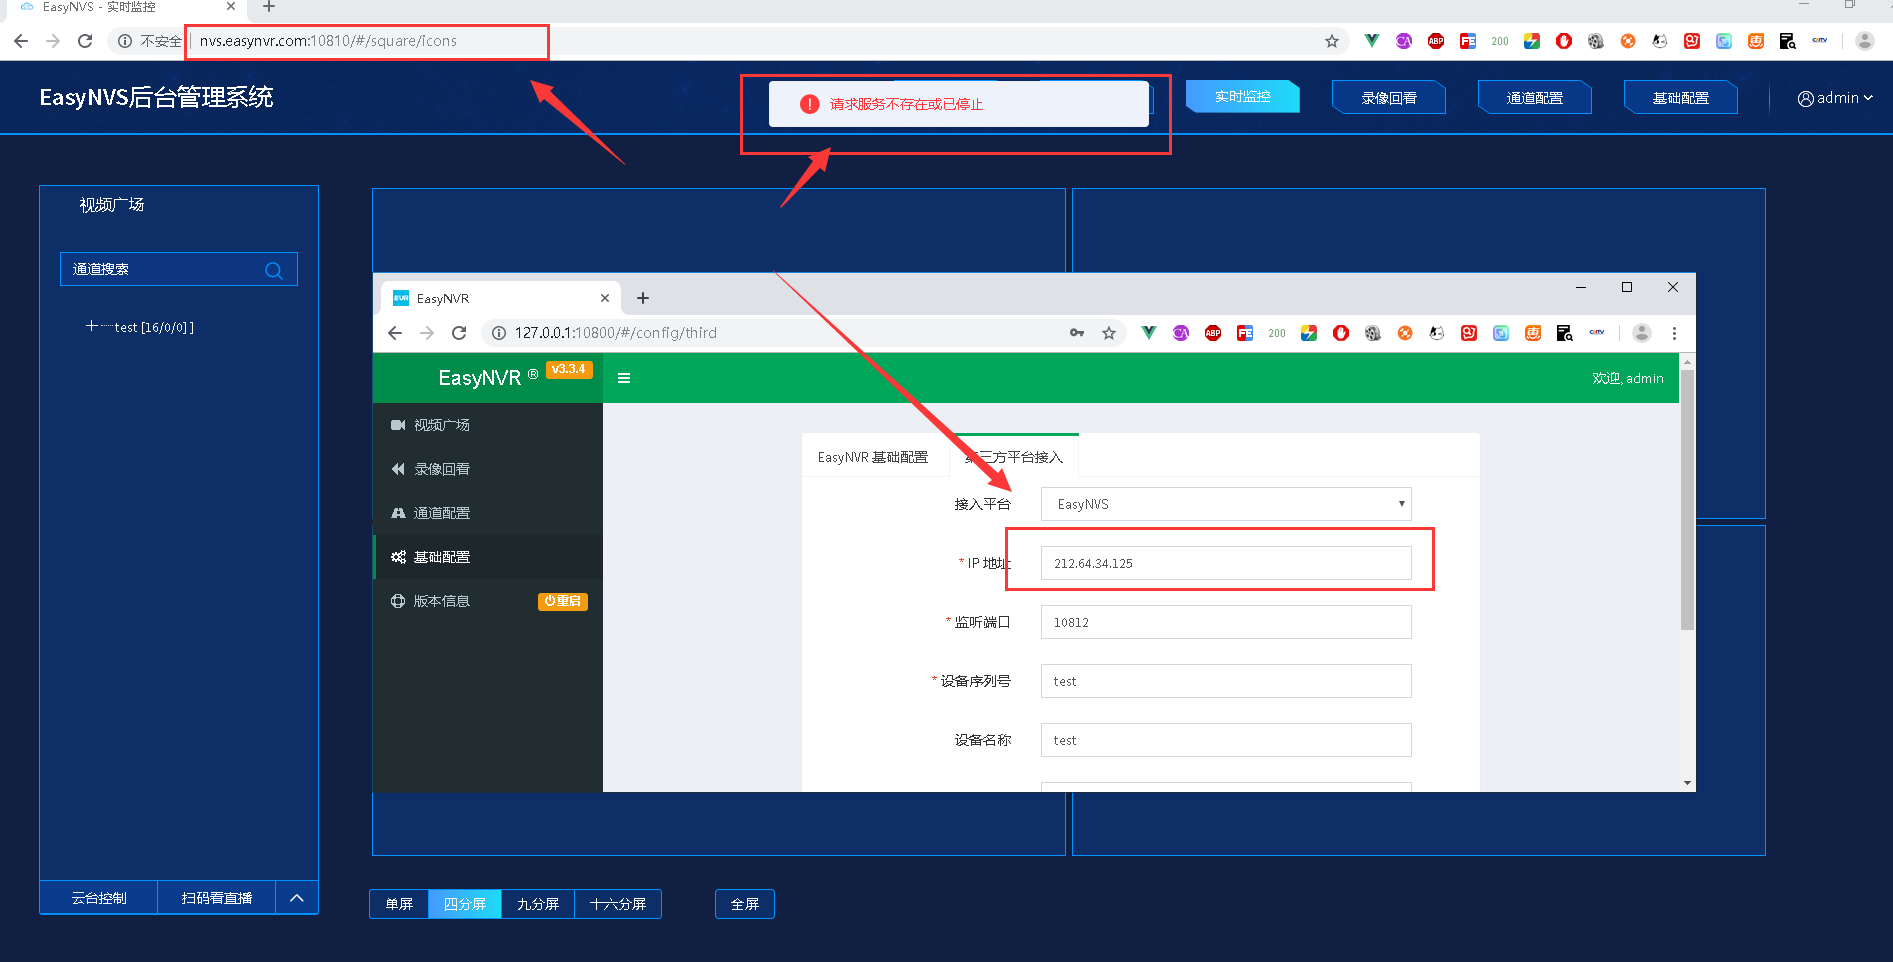The height and width of the screenshot is (962, 1893).
Task: Click the channel search magnifier icon
Action: [273, 270]
